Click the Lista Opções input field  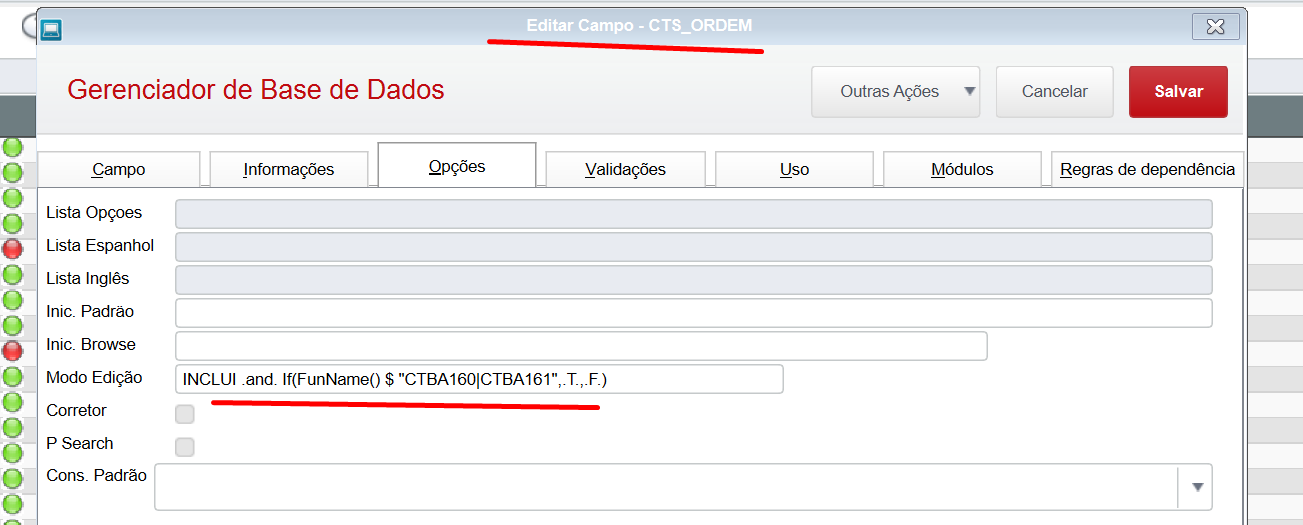point(693,214)
